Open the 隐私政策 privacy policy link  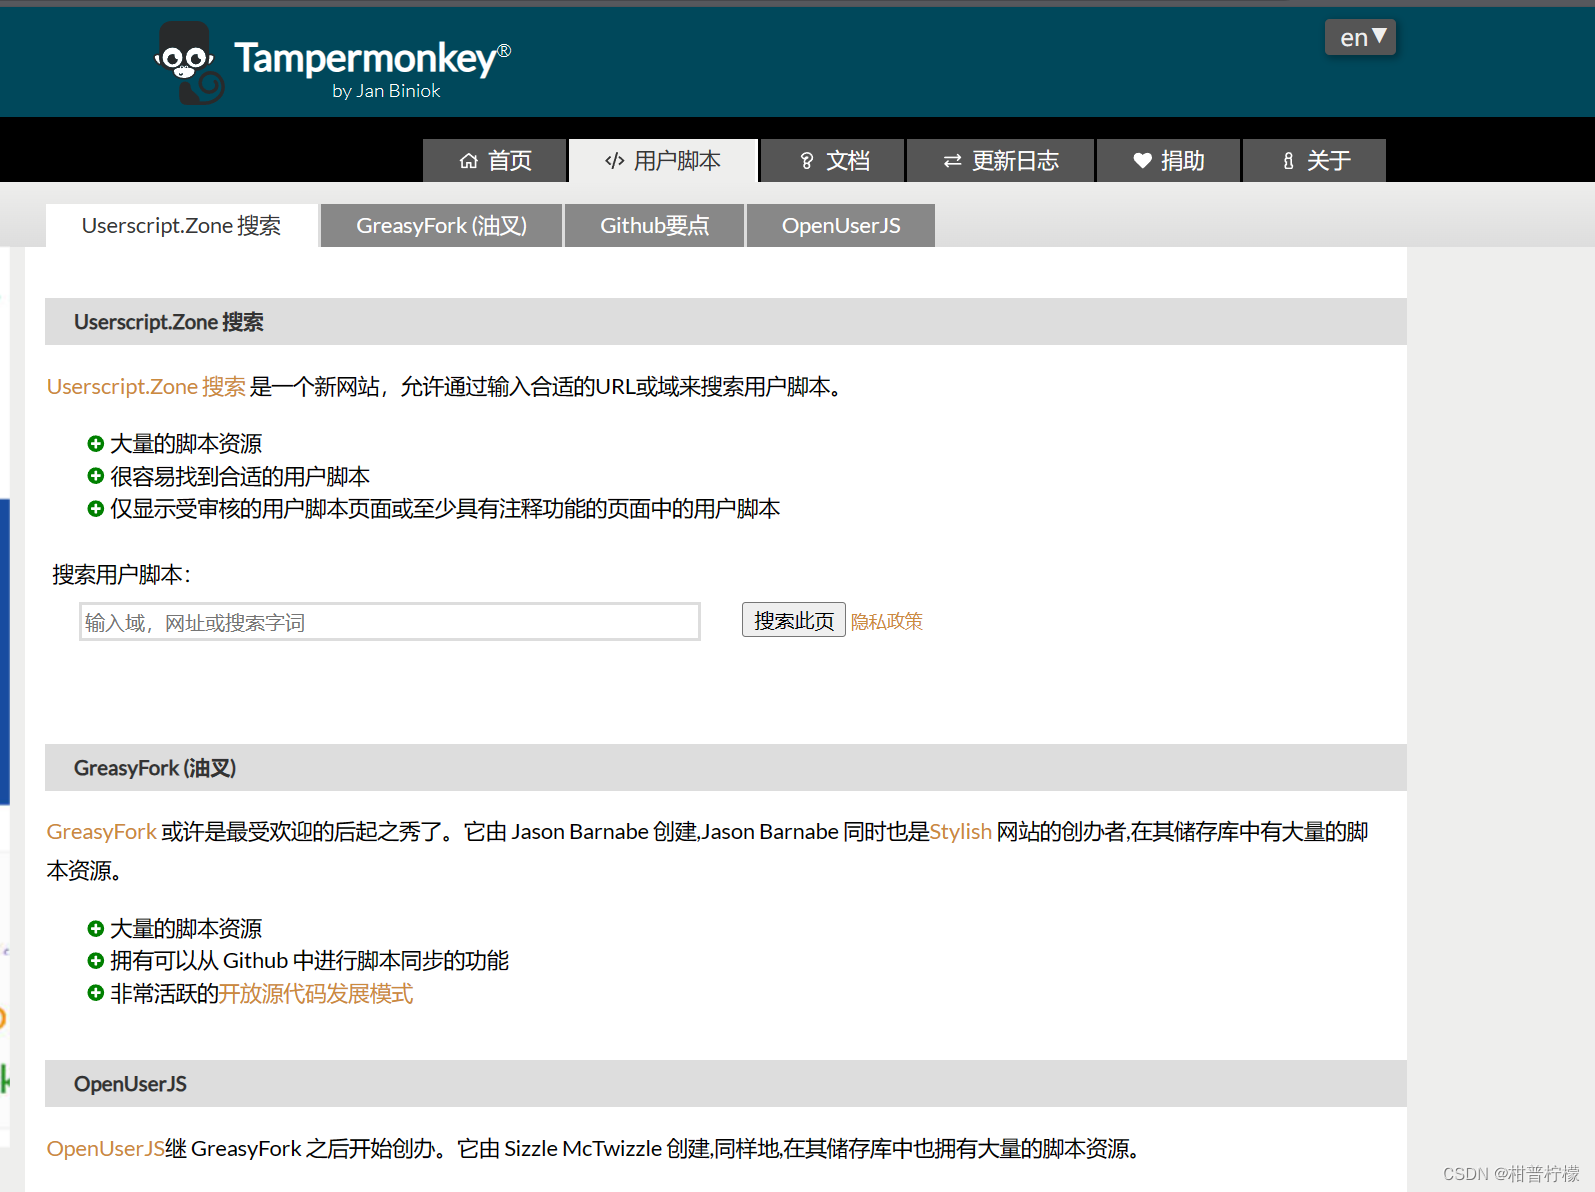click(x=887, y=621)
